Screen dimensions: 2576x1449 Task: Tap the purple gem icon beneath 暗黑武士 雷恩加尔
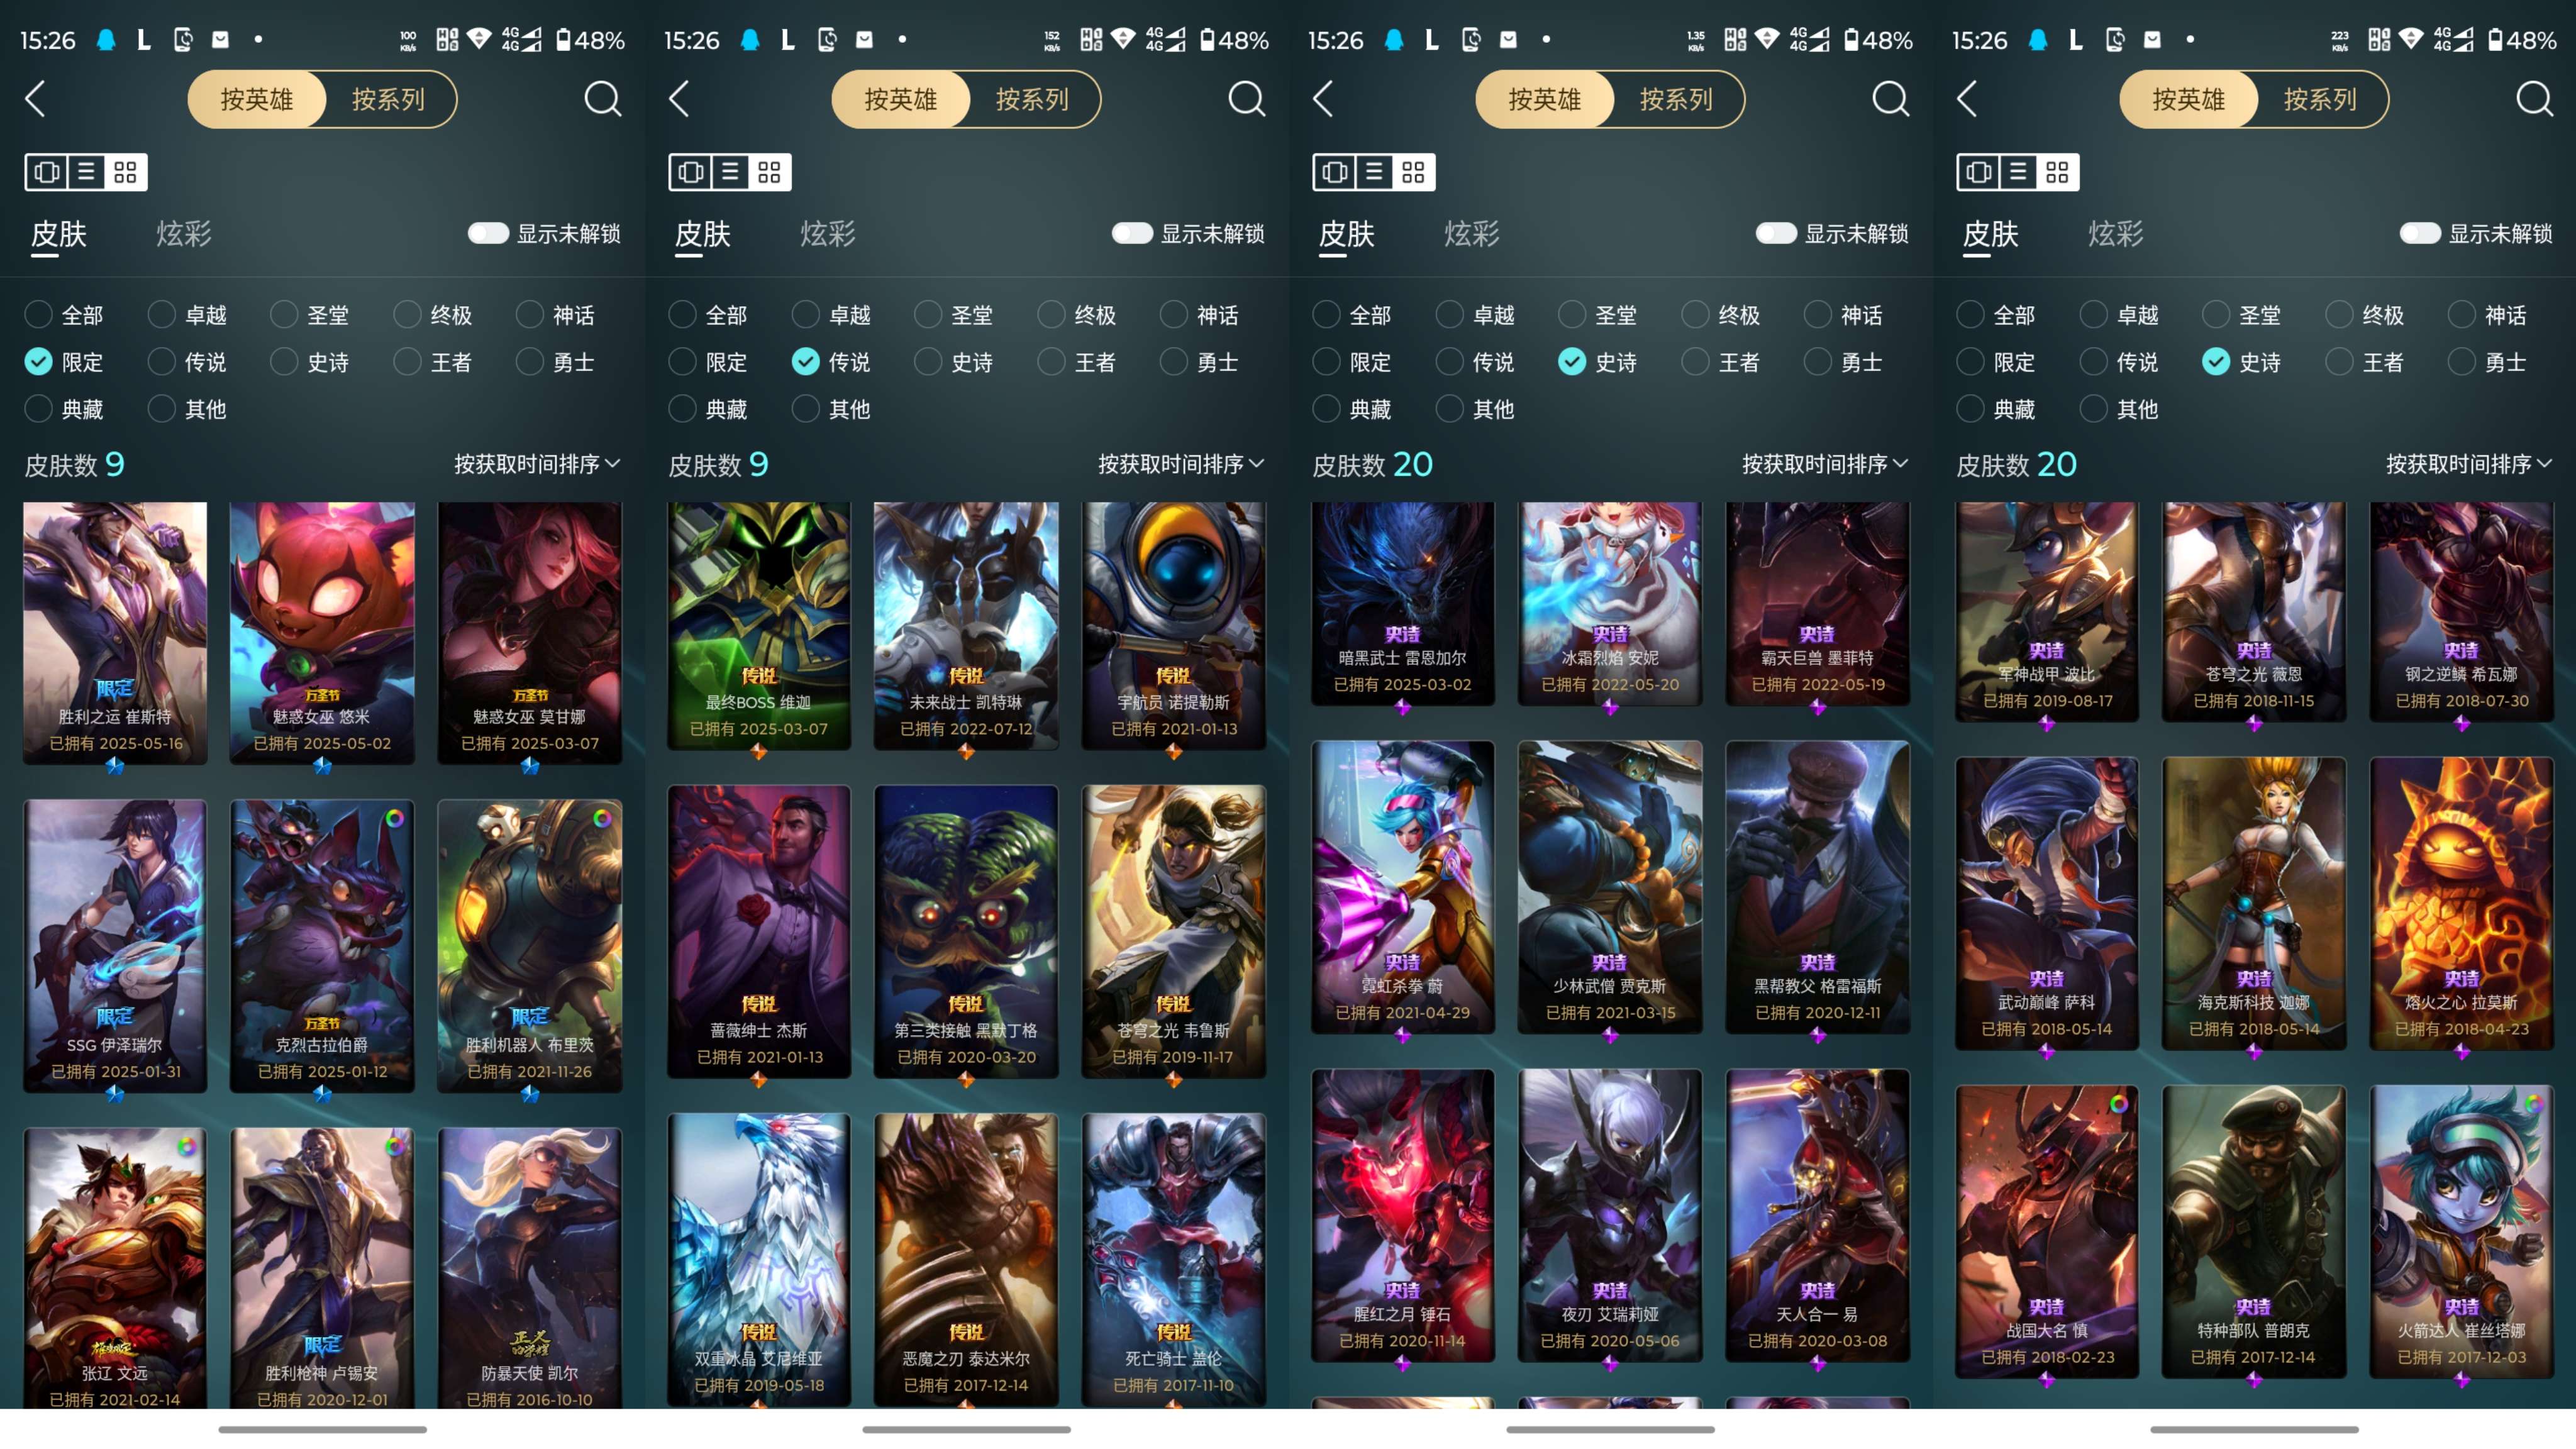coord(1403,707)
